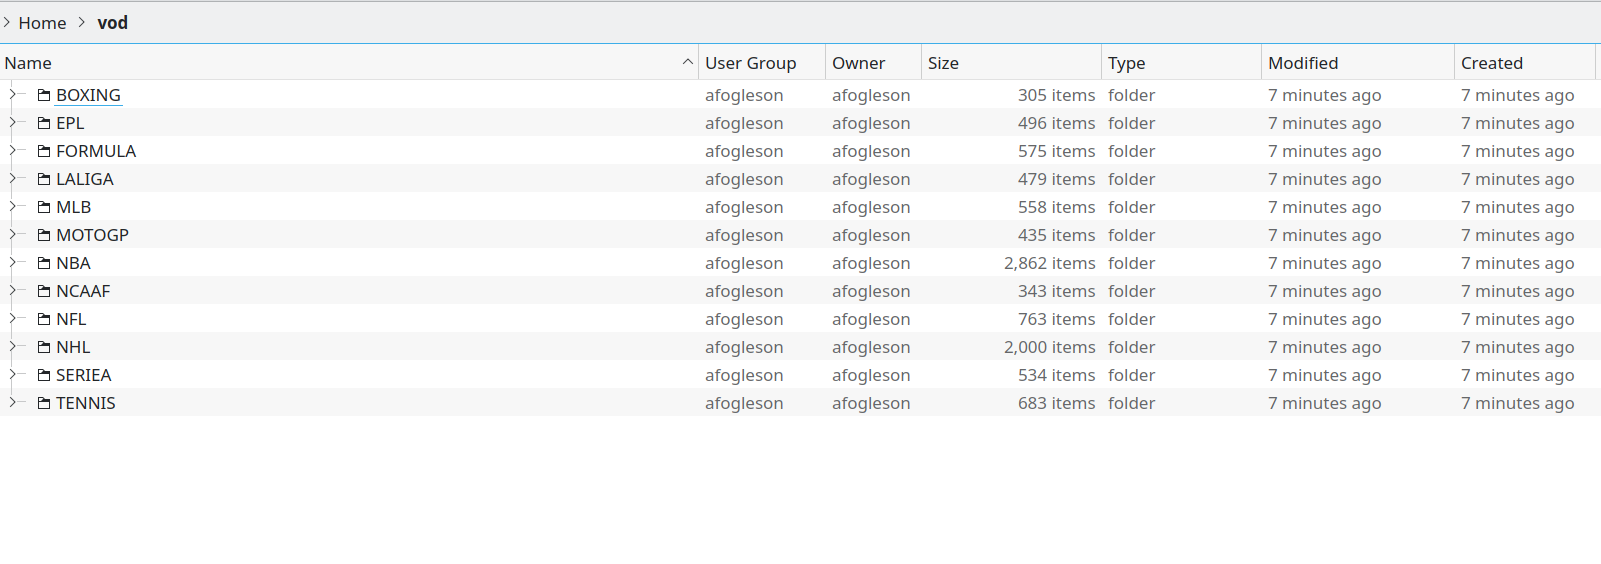Select the LALIGA folder name
The image size is (1601, 564).
pos(85,179)
